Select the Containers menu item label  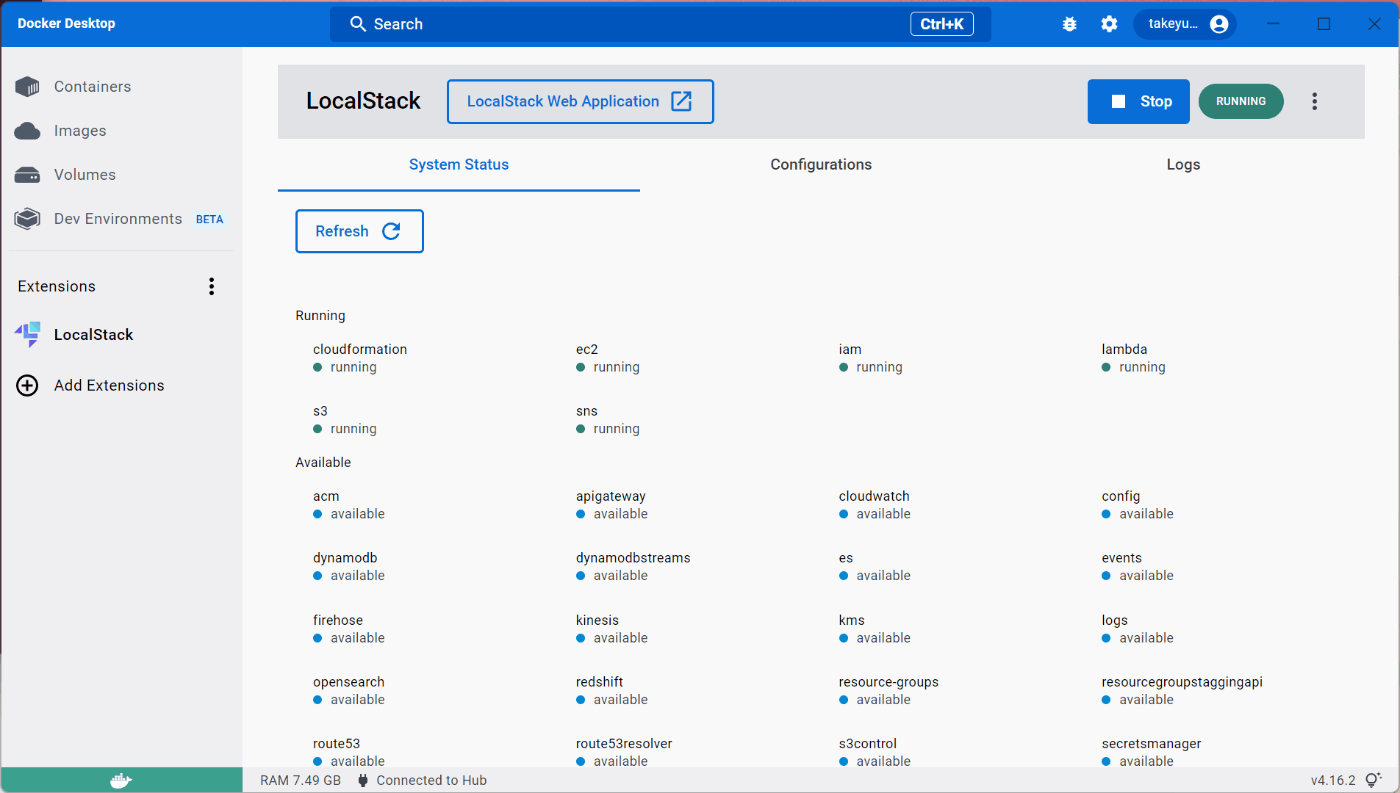[x=92, y=87]
